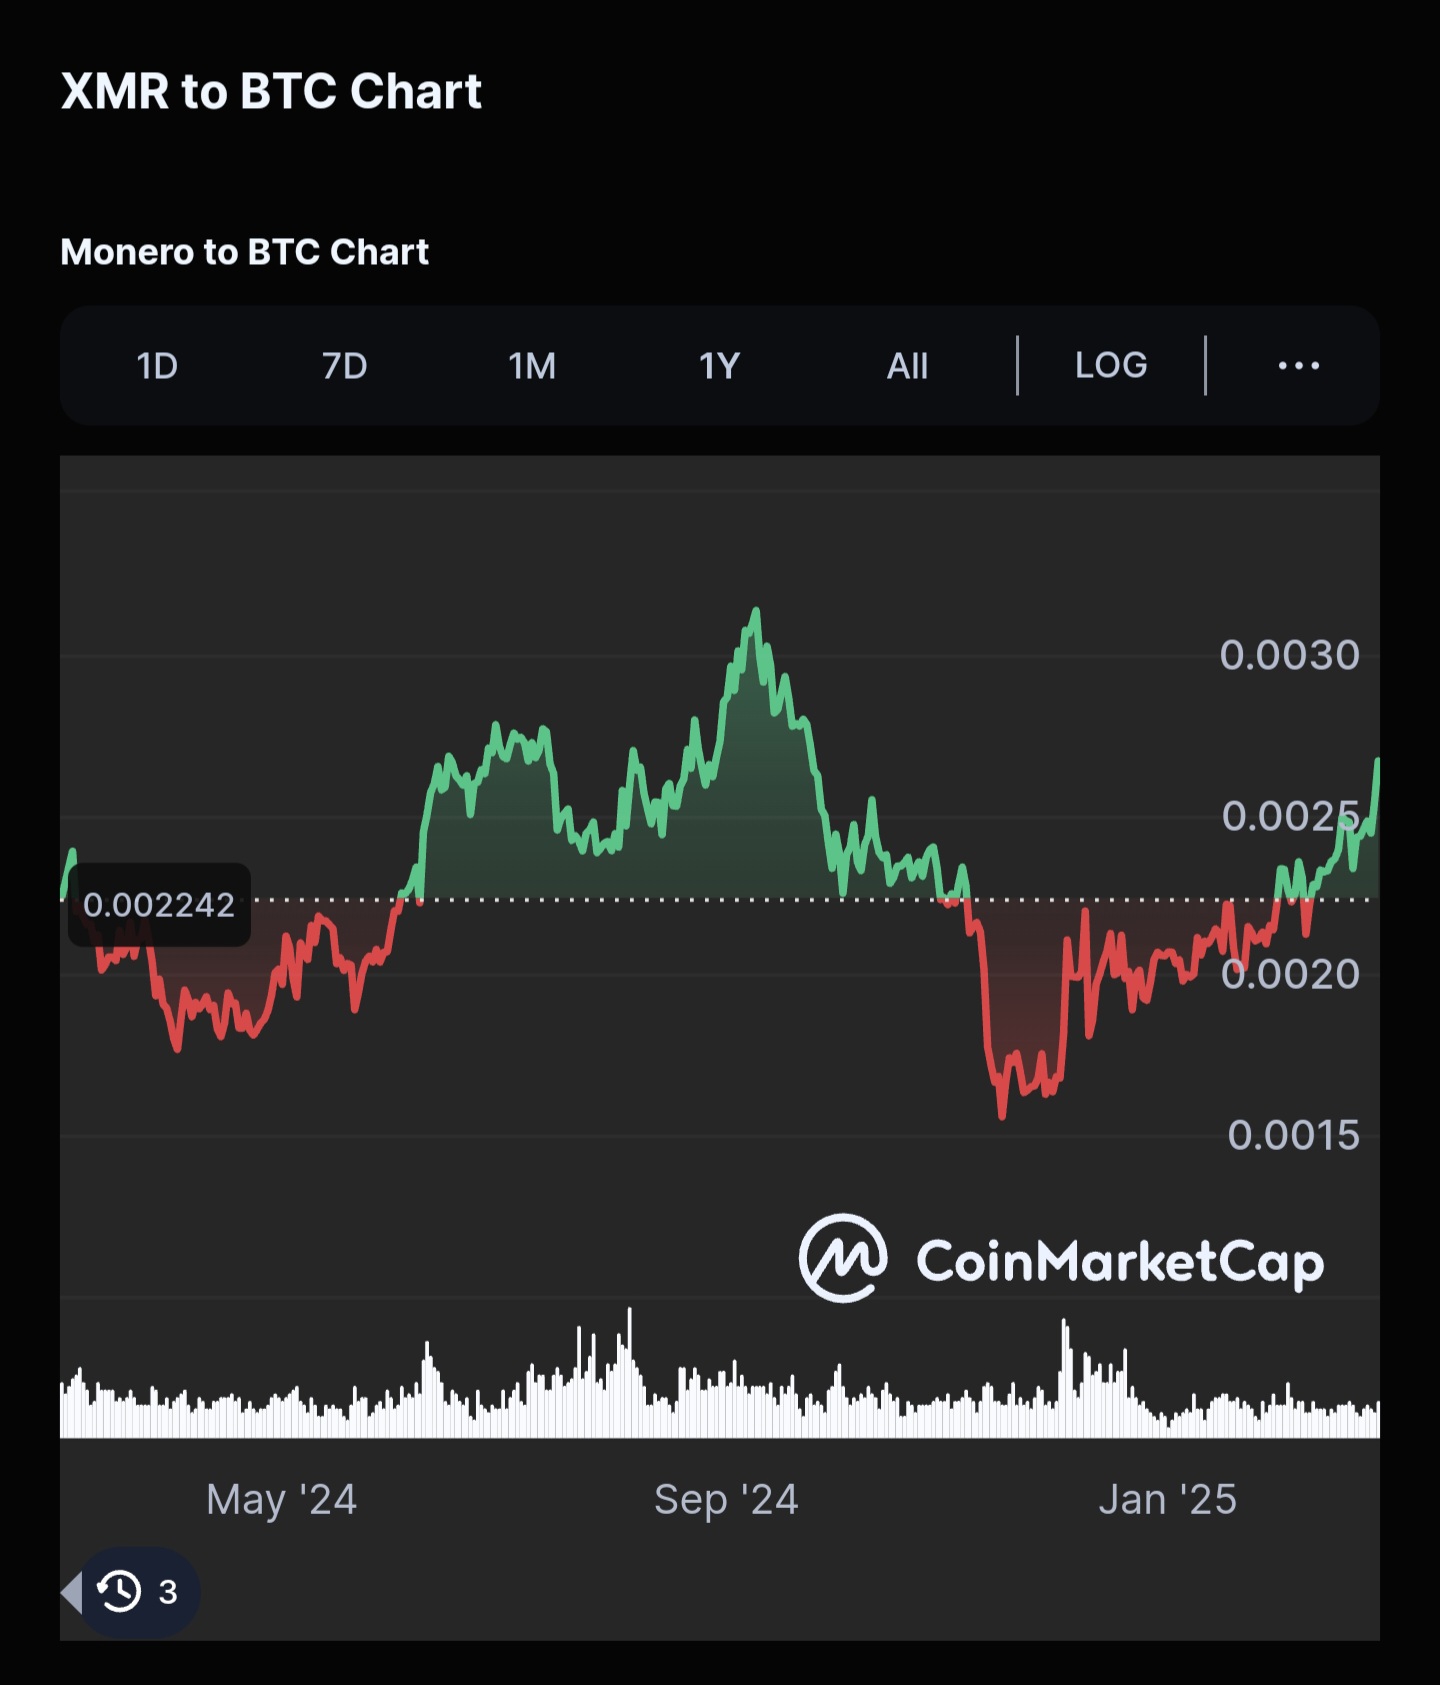The image size is (1440, 1685).
Task: Select the 1Y chart range
Action: click(x=719, y=366)
